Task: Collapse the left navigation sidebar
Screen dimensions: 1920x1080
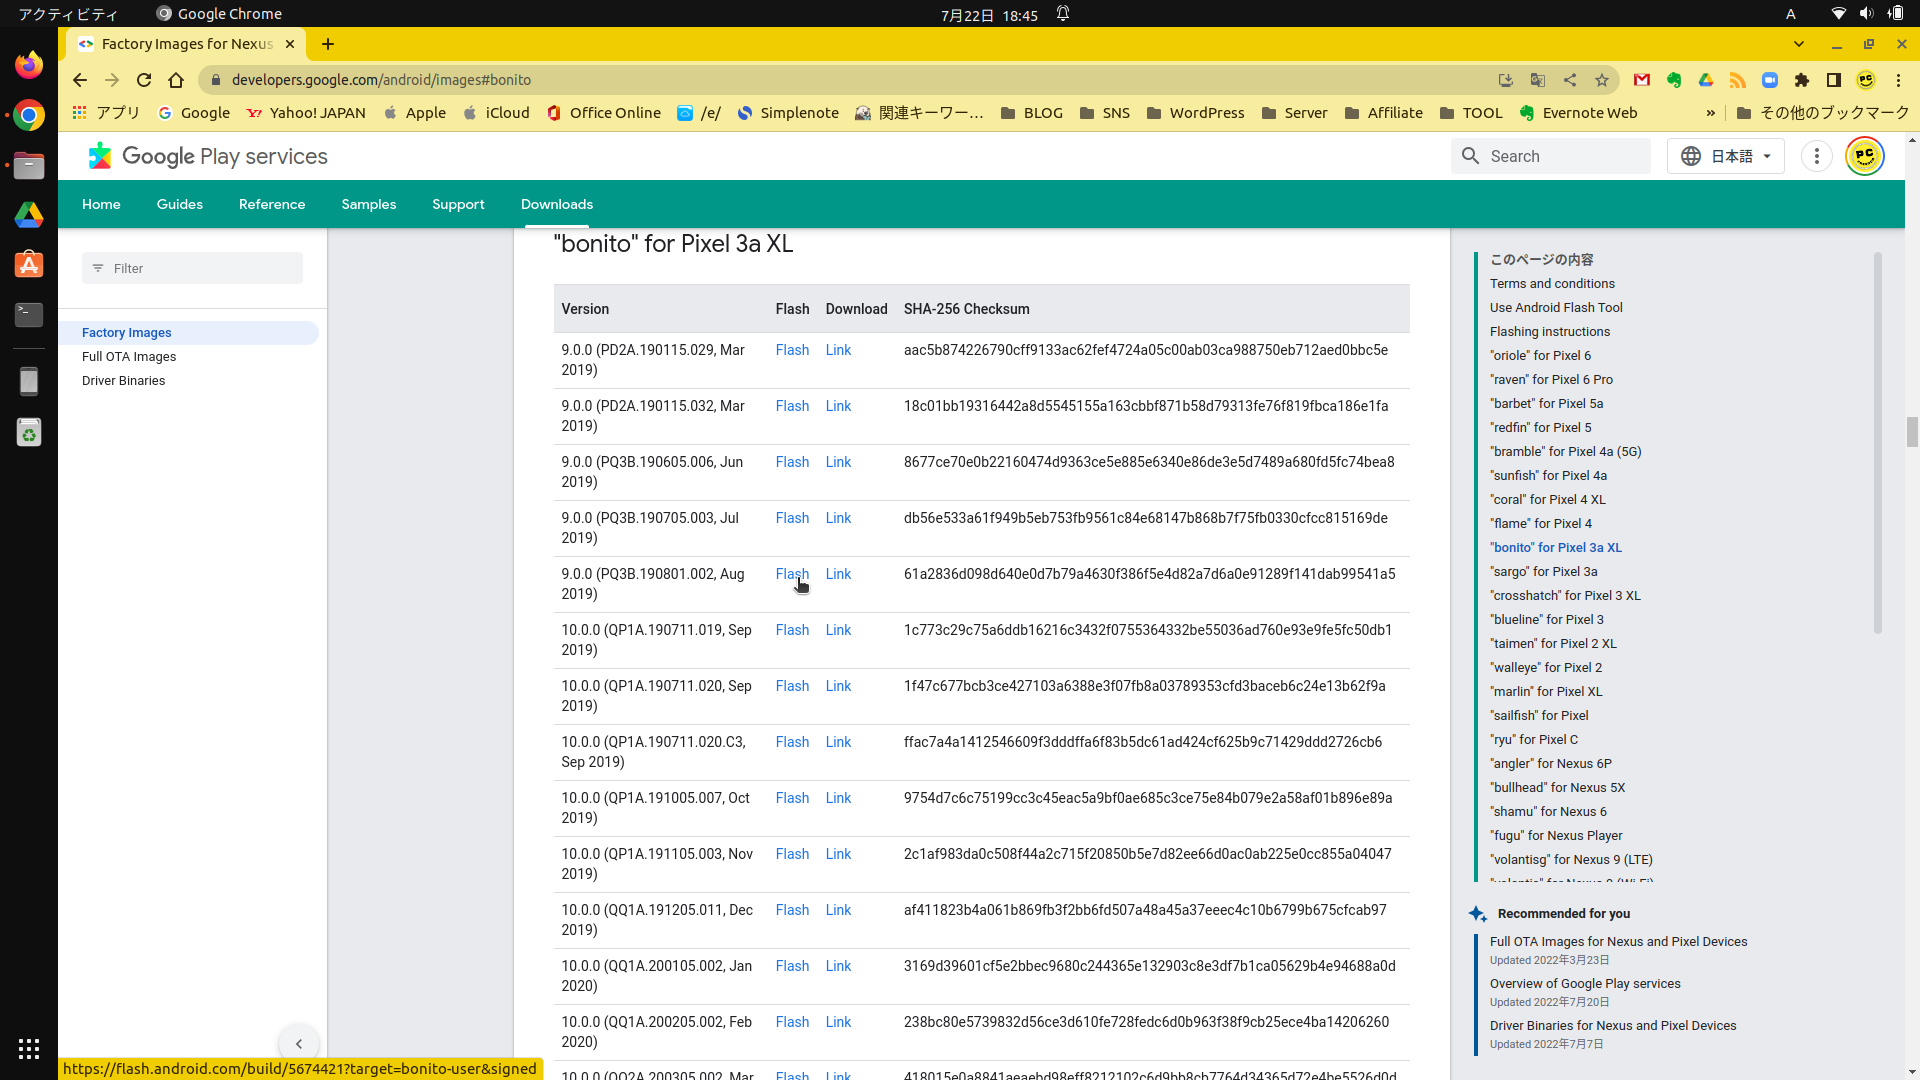Action: tap(298, 1044)
